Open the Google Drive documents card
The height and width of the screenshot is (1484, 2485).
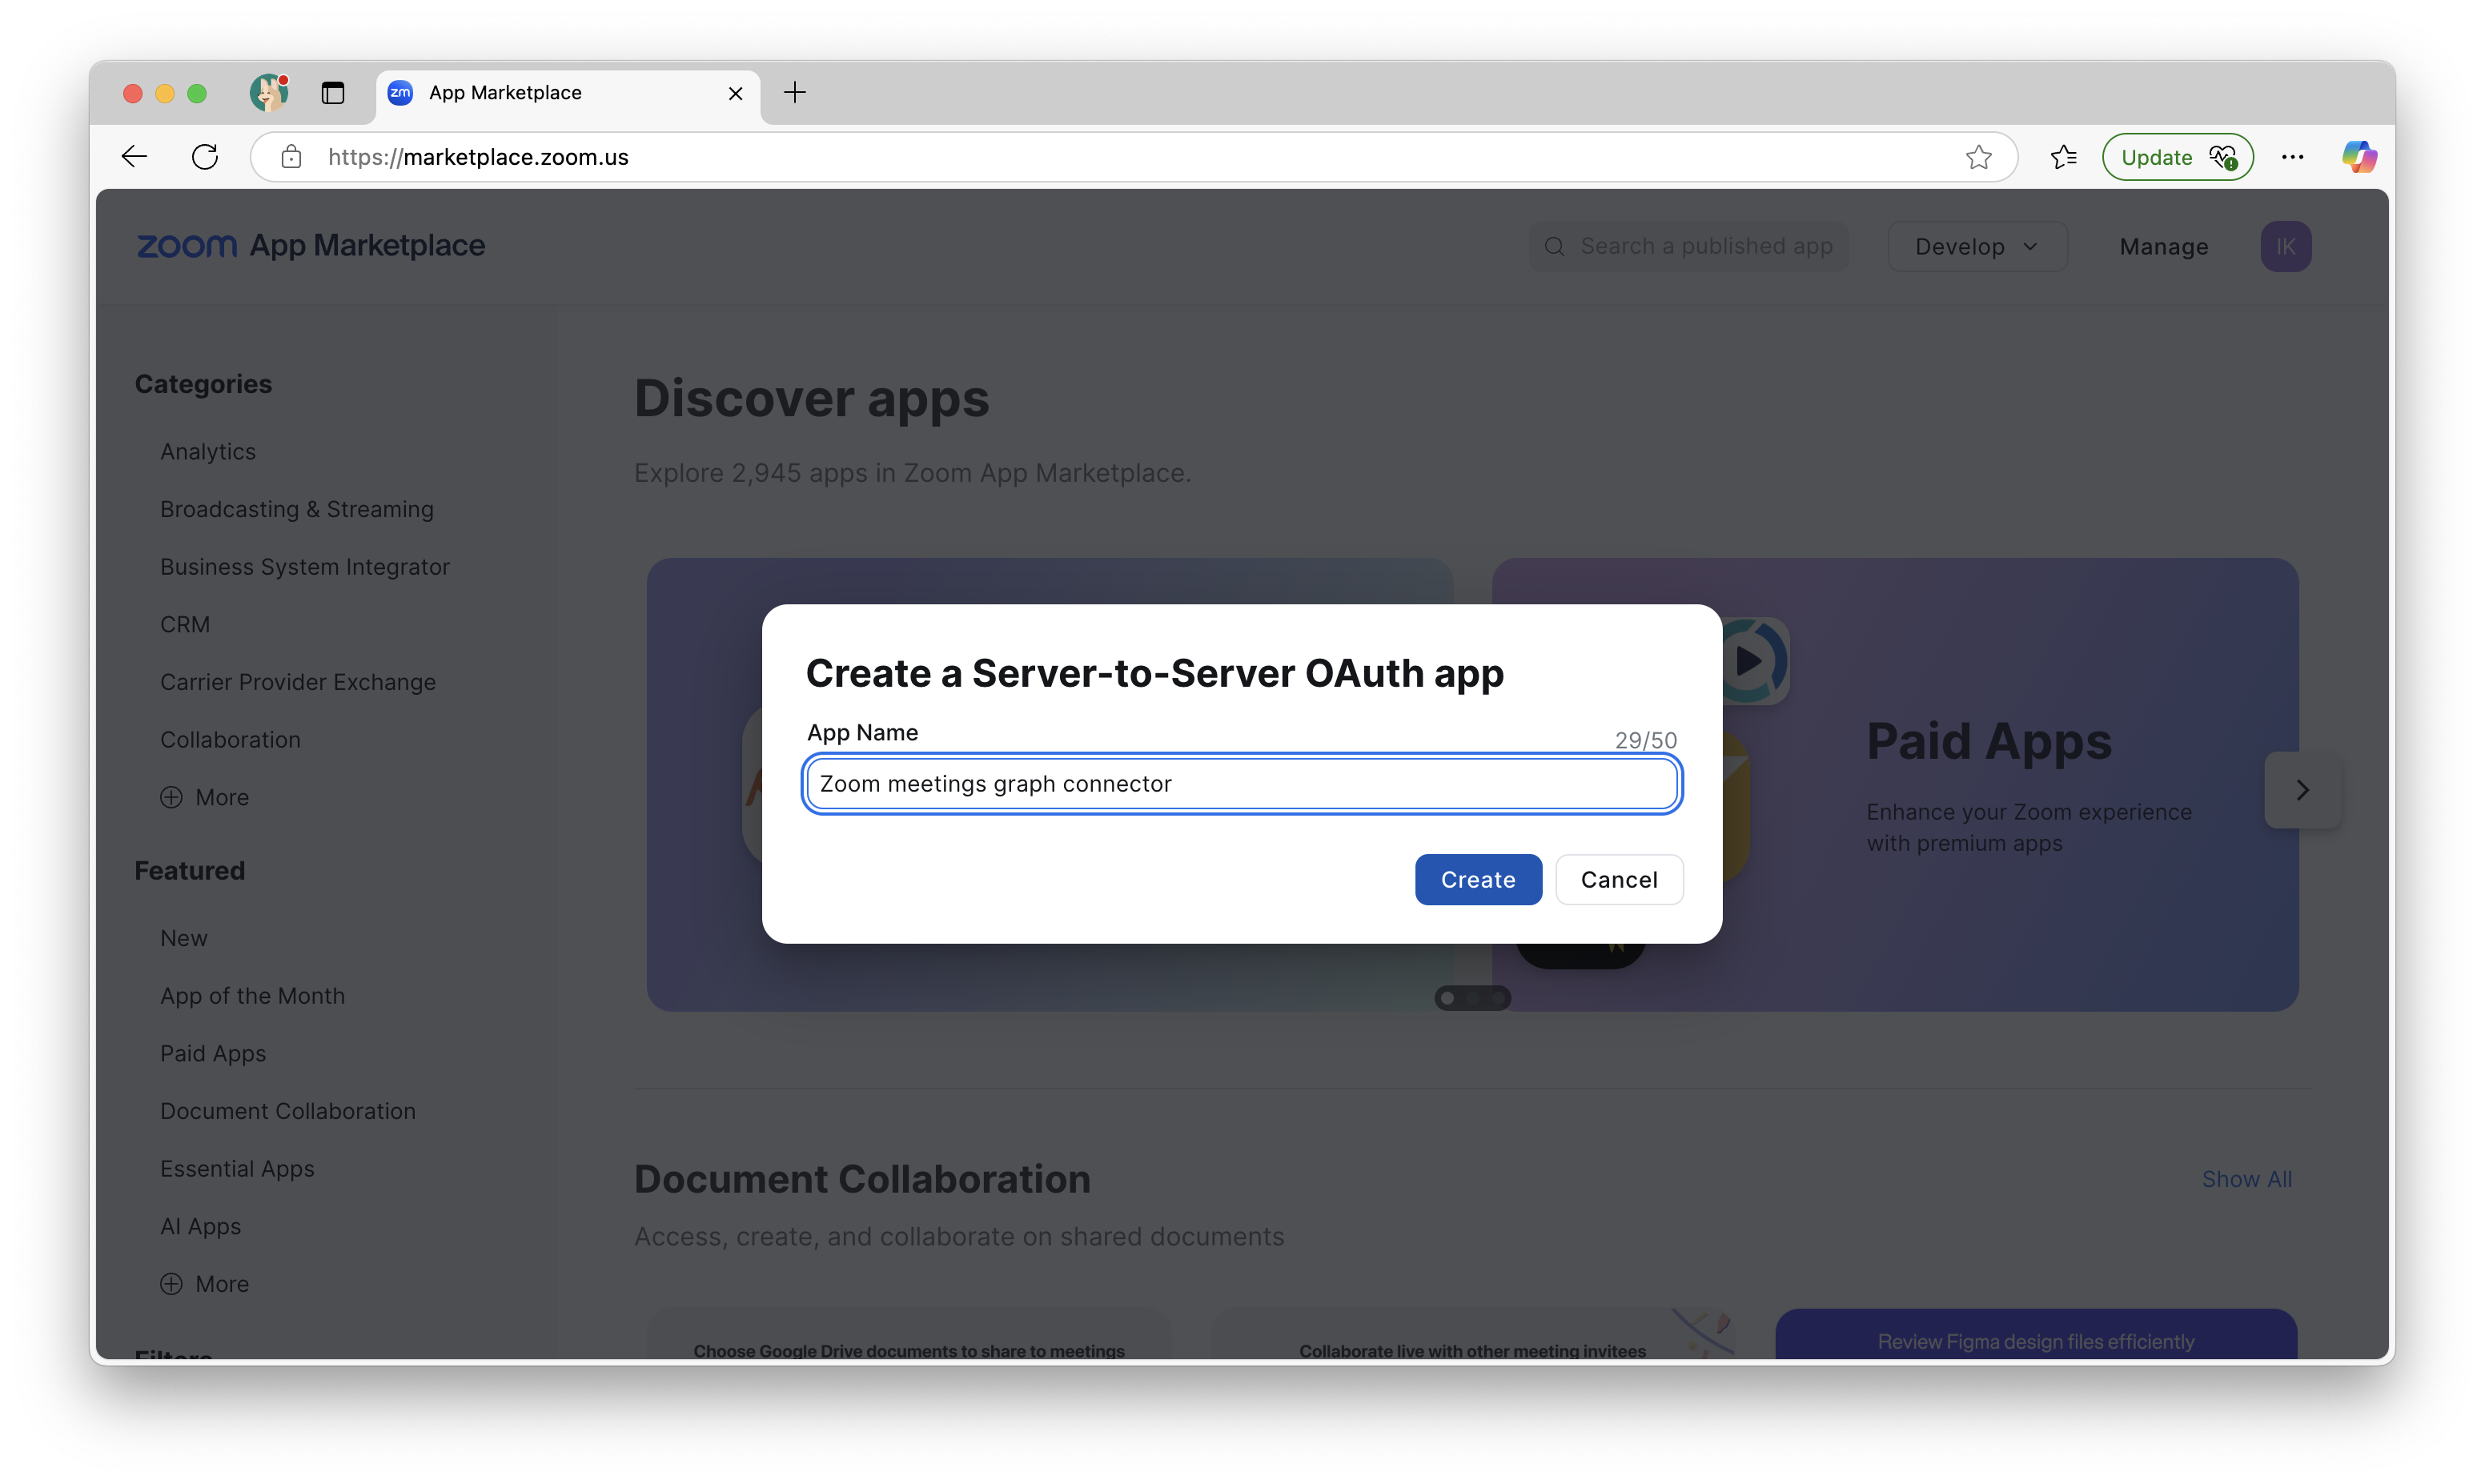(x=909, y=1334)
